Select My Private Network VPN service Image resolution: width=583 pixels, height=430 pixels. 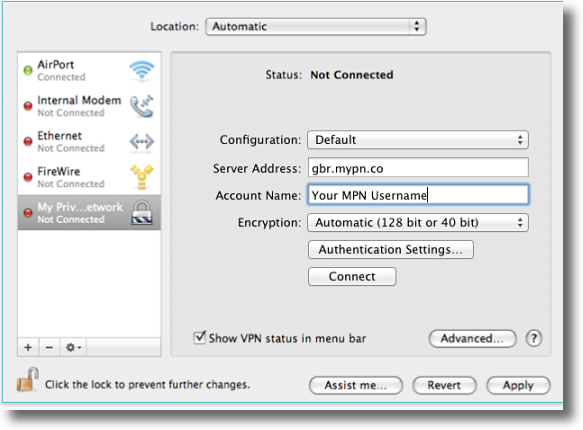click(x=89, y=213)
